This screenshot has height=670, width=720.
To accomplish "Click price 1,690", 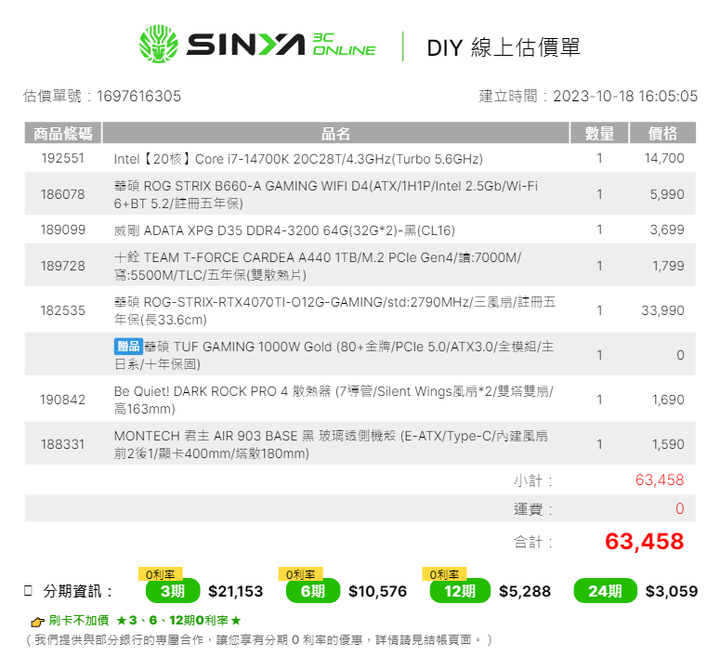I will point(668,400).
